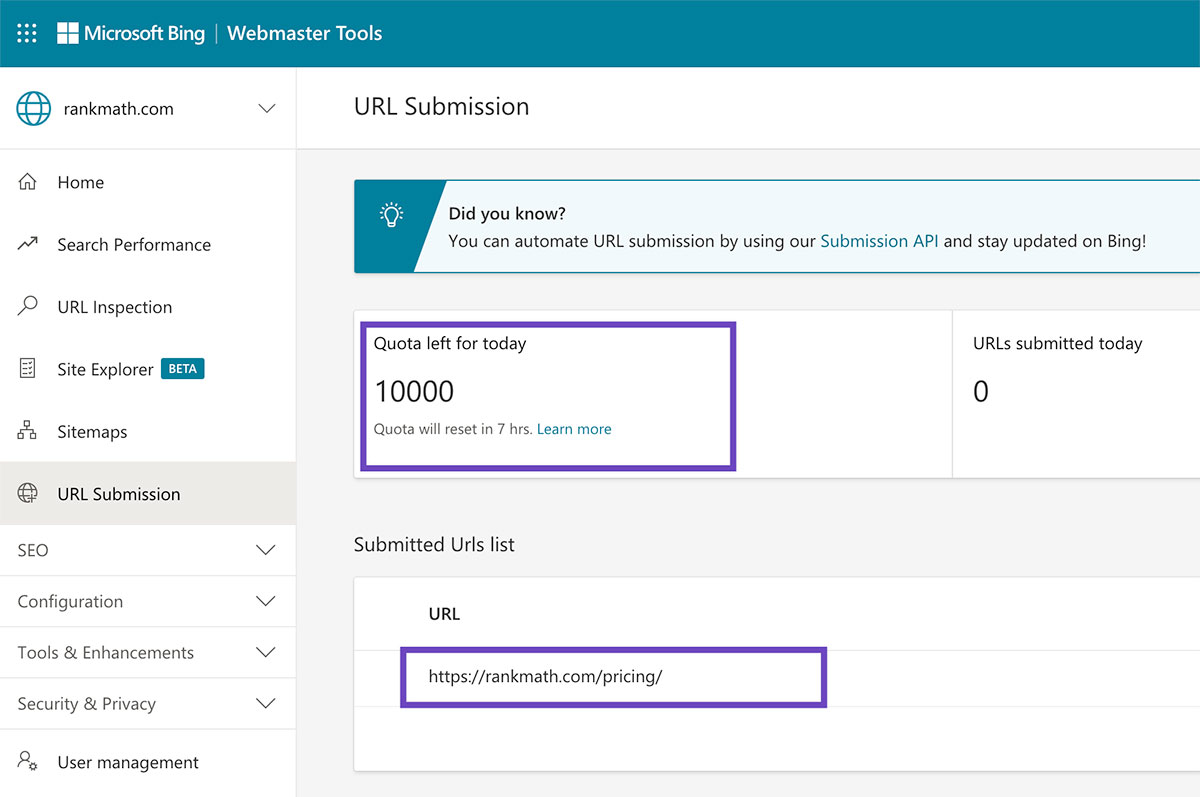Click the User management person icon
The height and width of the screenshot is (797, 1200).
(28, 762)
